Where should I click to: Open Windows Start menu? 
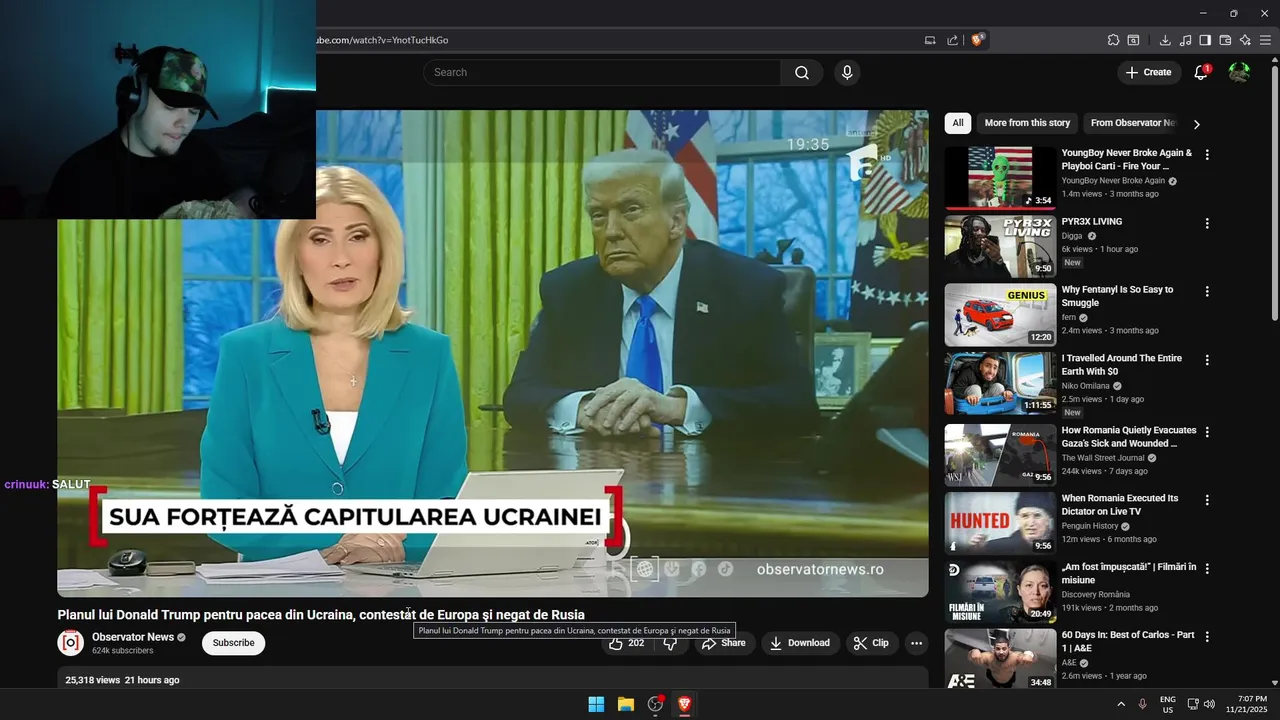[x=596, y=704]
